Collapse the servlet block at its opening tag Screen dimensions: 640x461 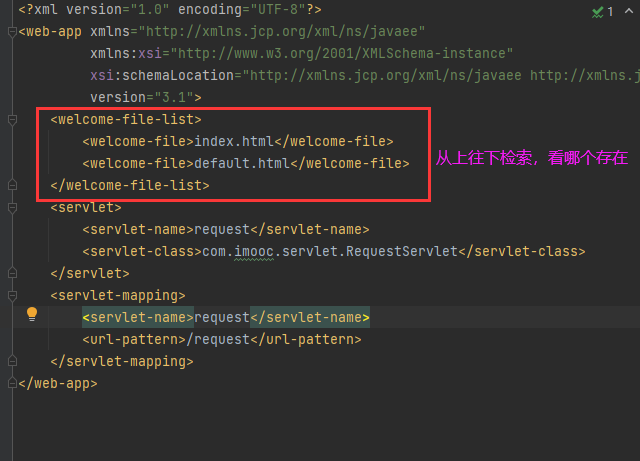click(12, 207)
